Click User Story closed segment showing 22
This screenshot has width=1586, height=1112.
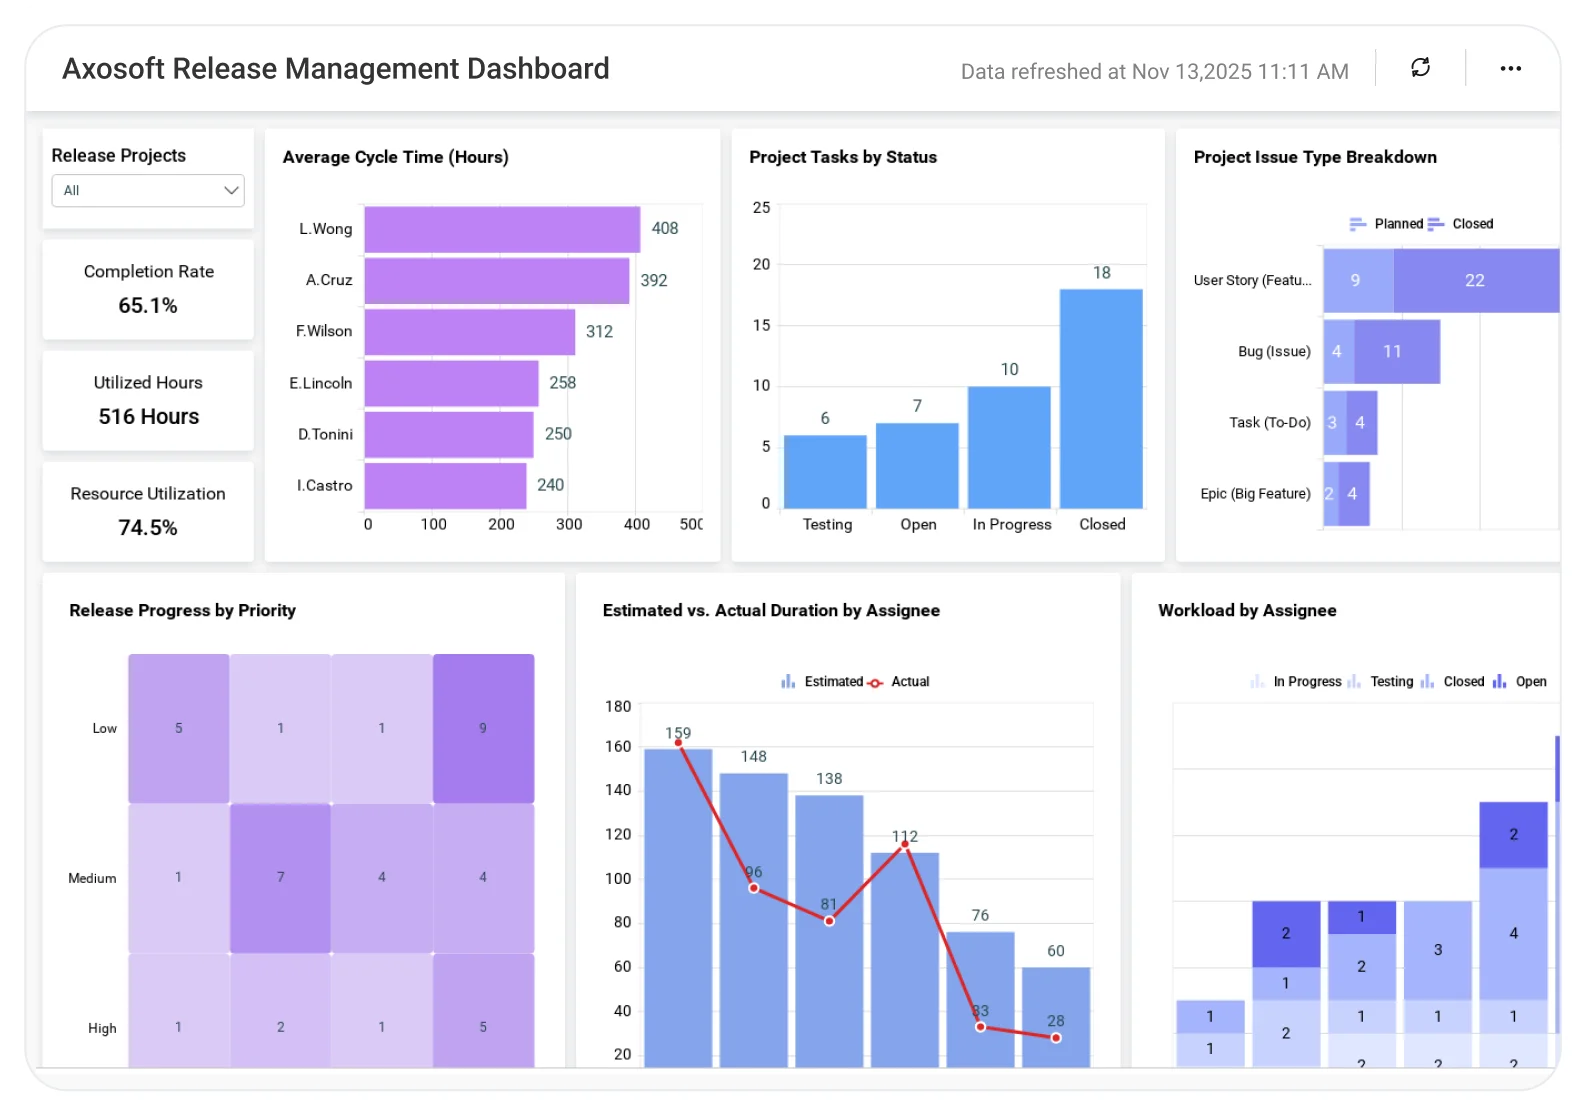coord(1476,280)
